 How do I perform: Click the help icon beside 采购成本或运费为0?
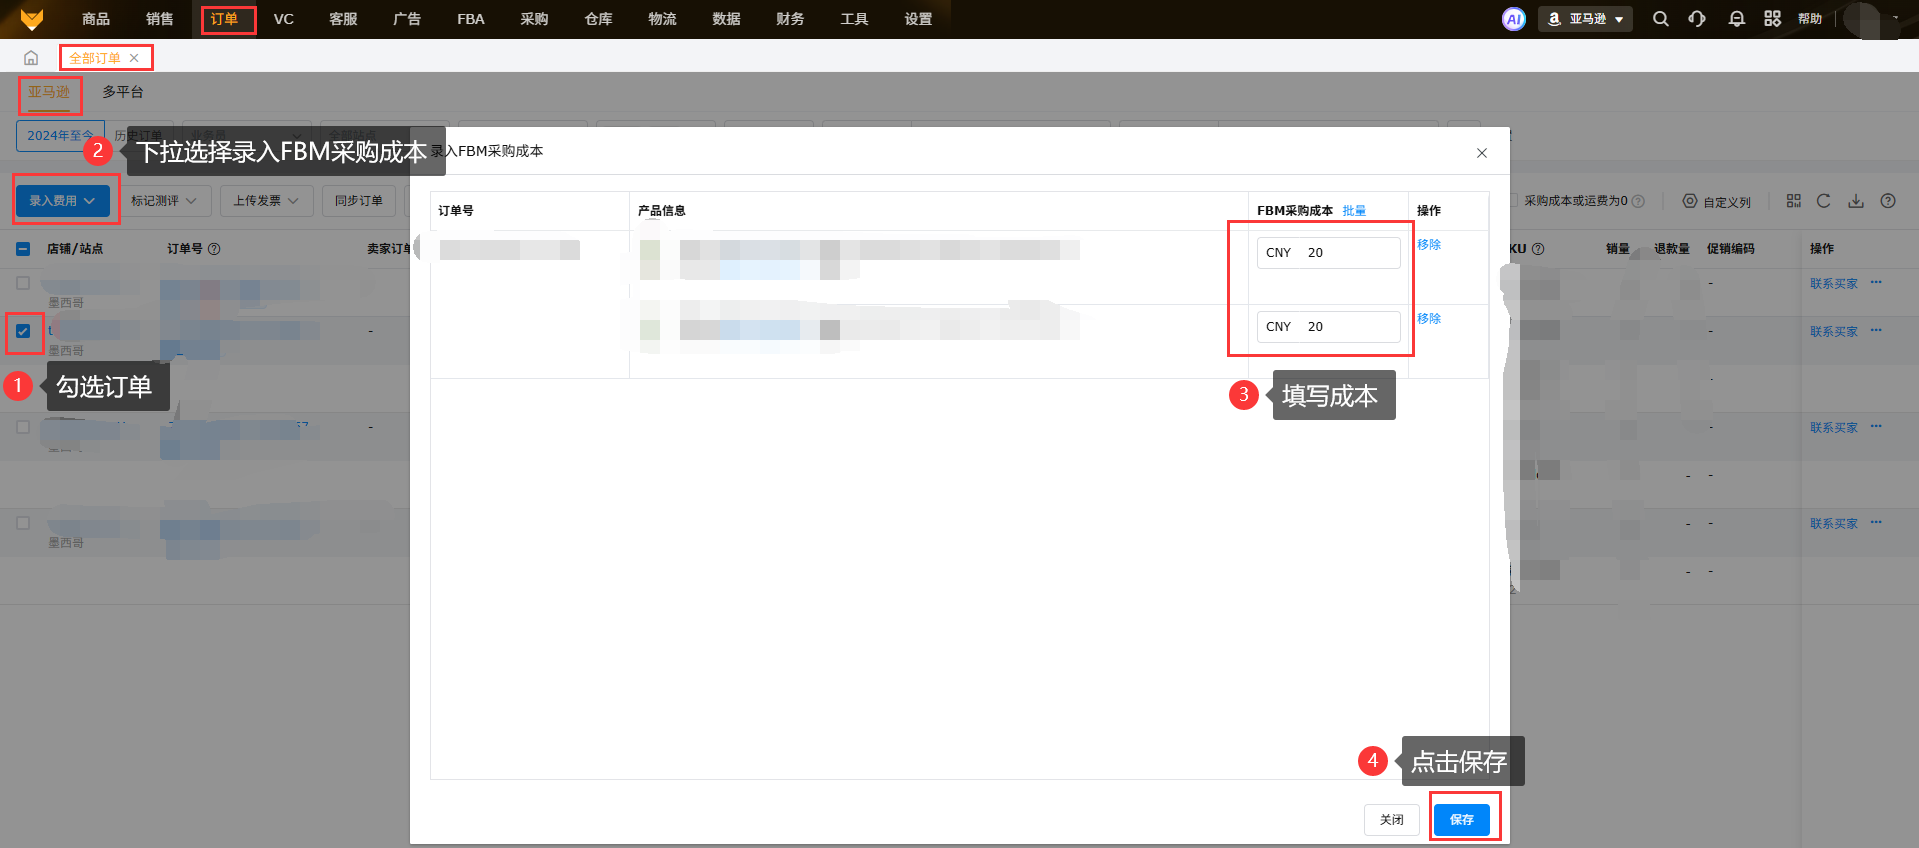tap(1638, 201)
